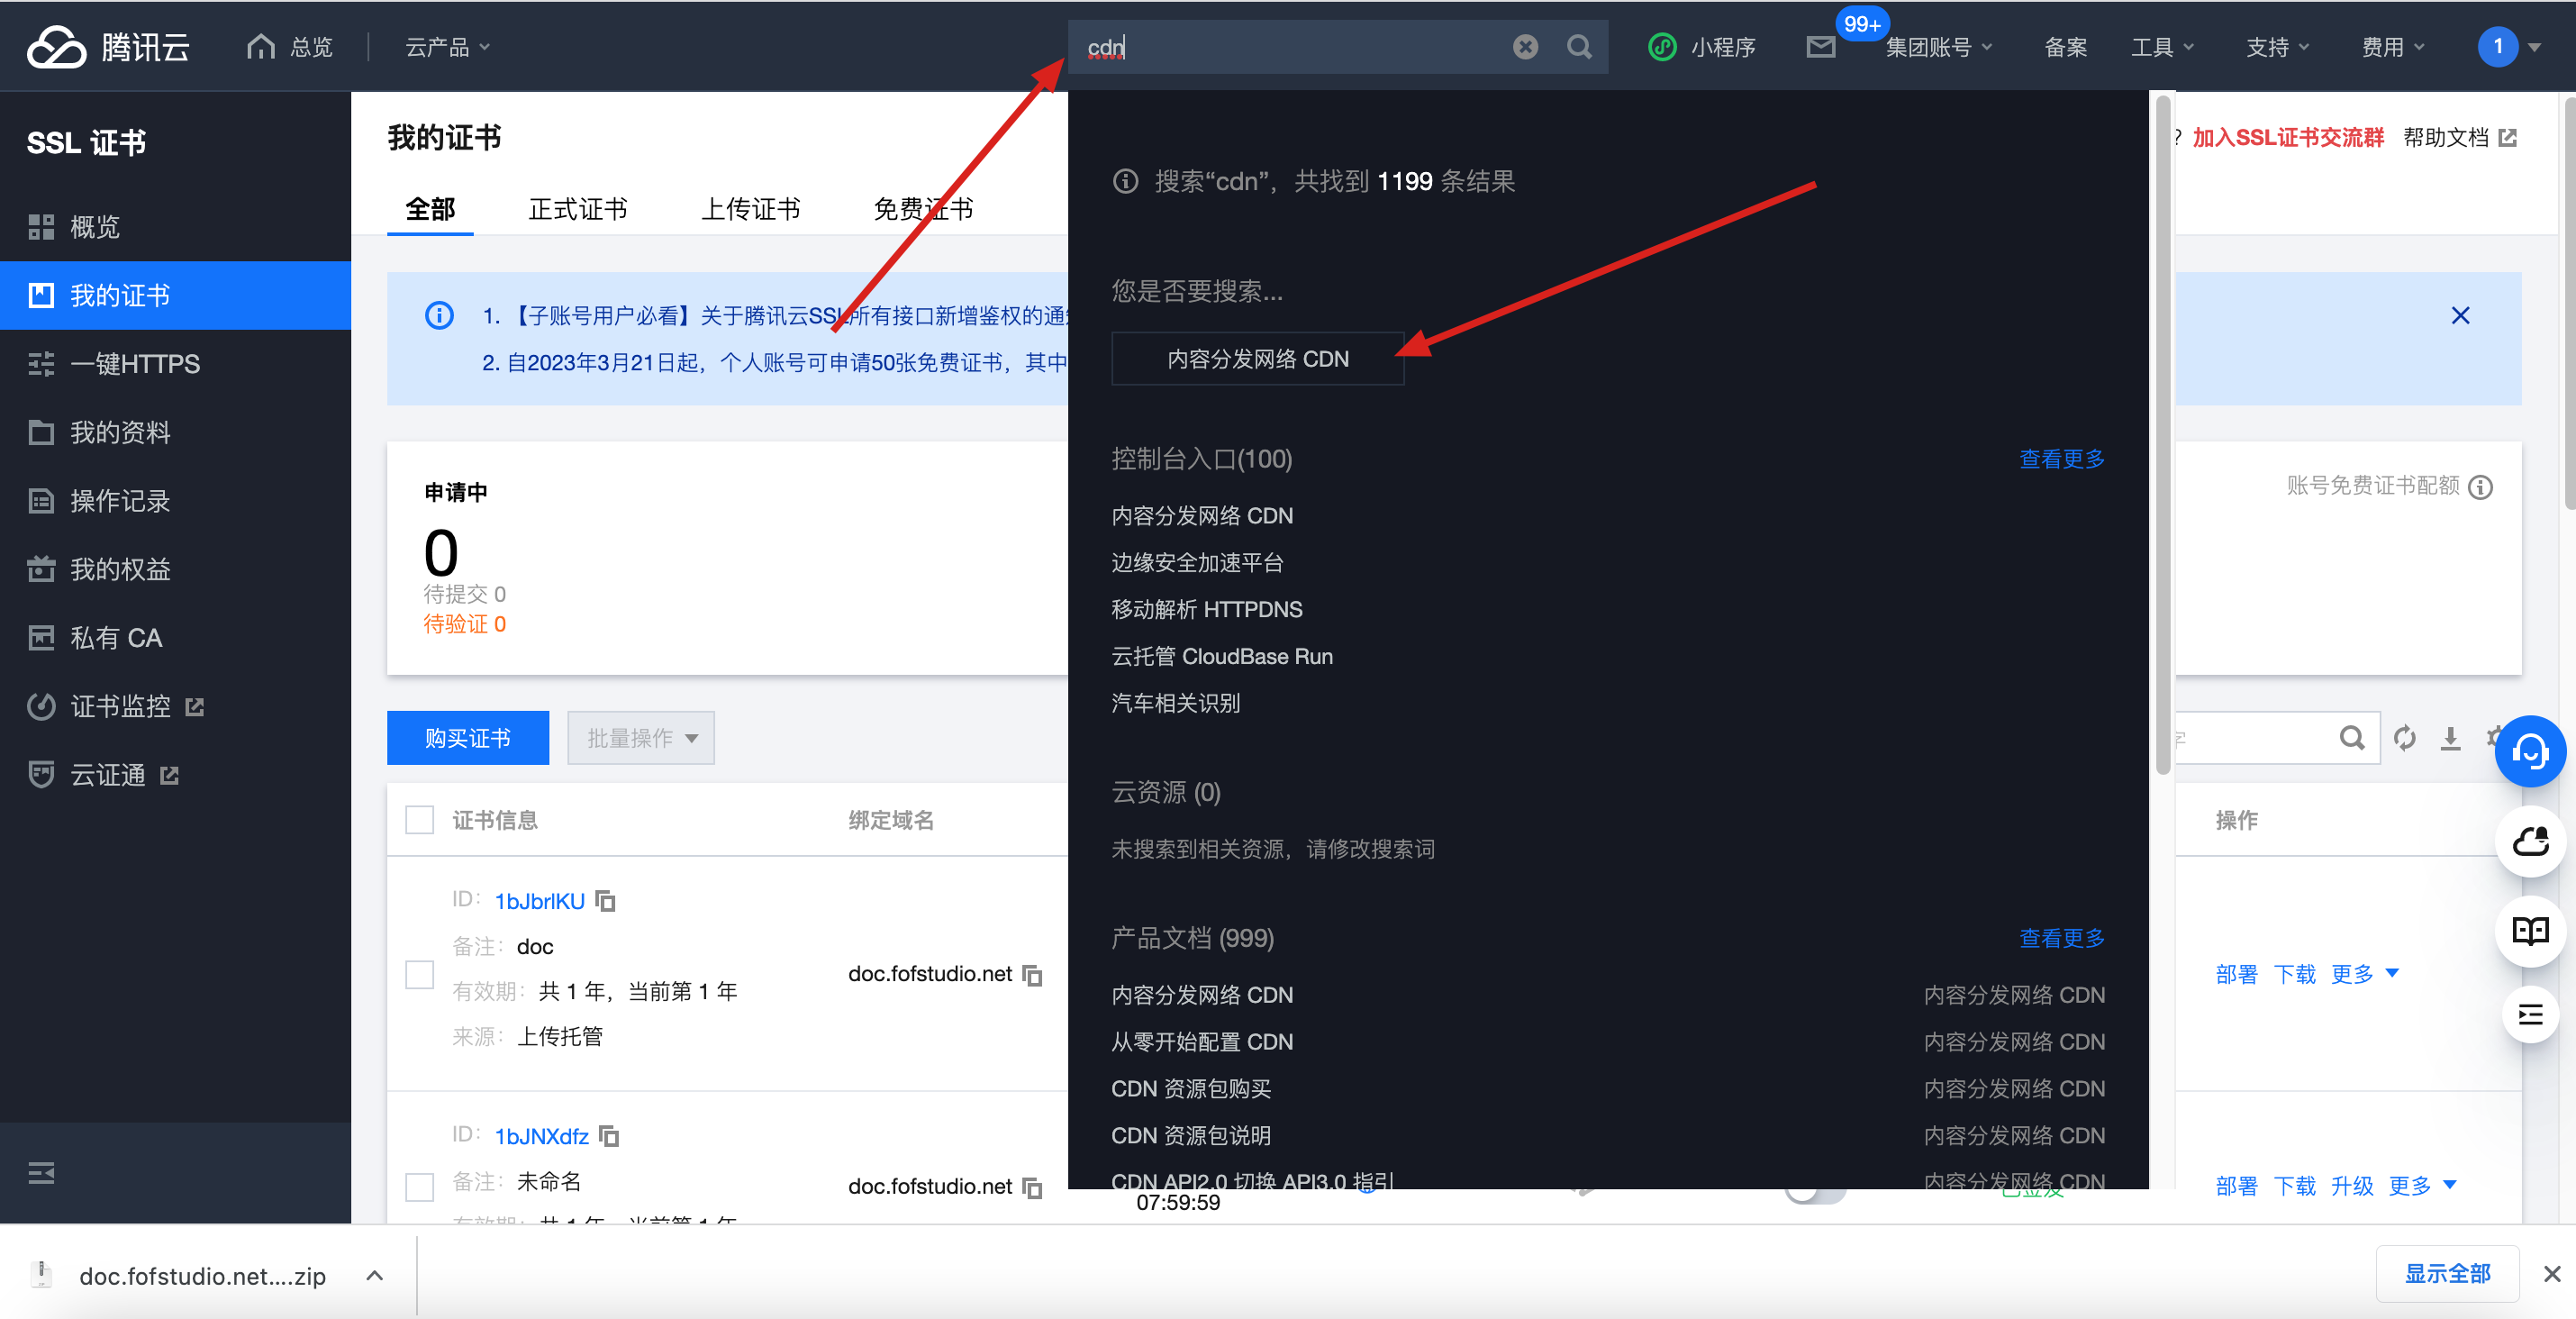Viewport: 2576px width, 1319px height.
Task: Open 概览 in the sidebar
Action: (175, 227)
